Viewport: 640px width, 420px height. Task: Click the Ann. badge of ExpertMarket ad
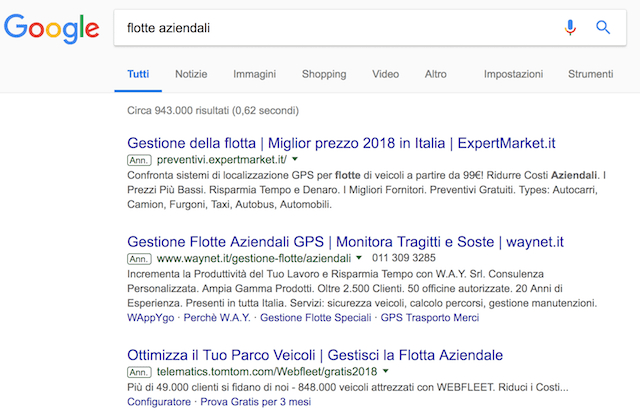pyautogui.click(x=139, y=160)
